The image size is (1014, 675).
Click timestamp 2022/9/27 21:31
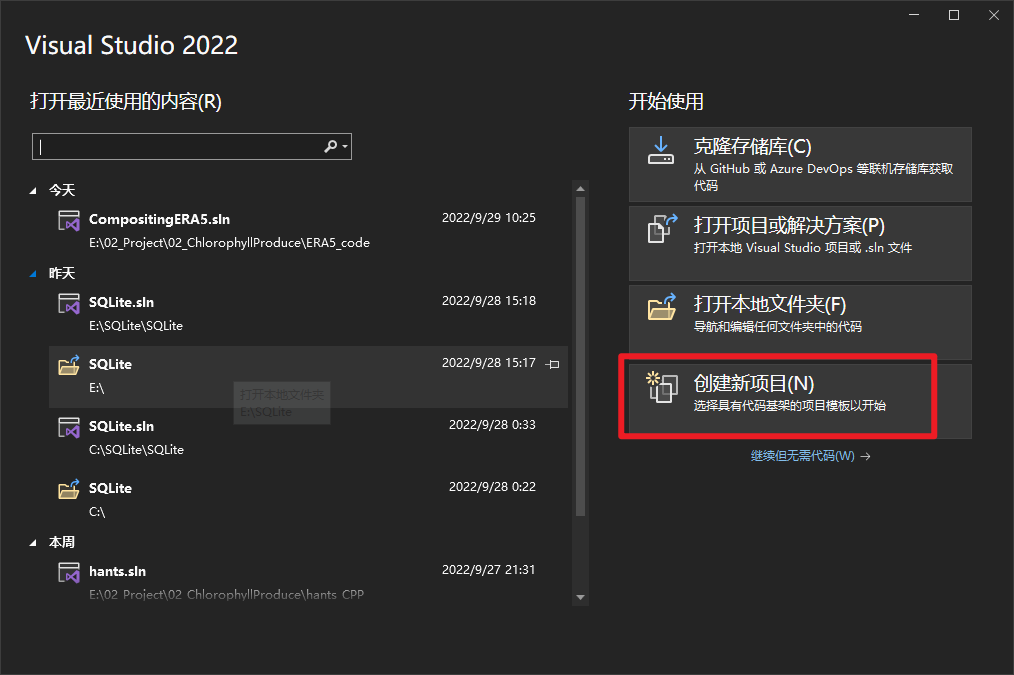click(x=489, y=570)
